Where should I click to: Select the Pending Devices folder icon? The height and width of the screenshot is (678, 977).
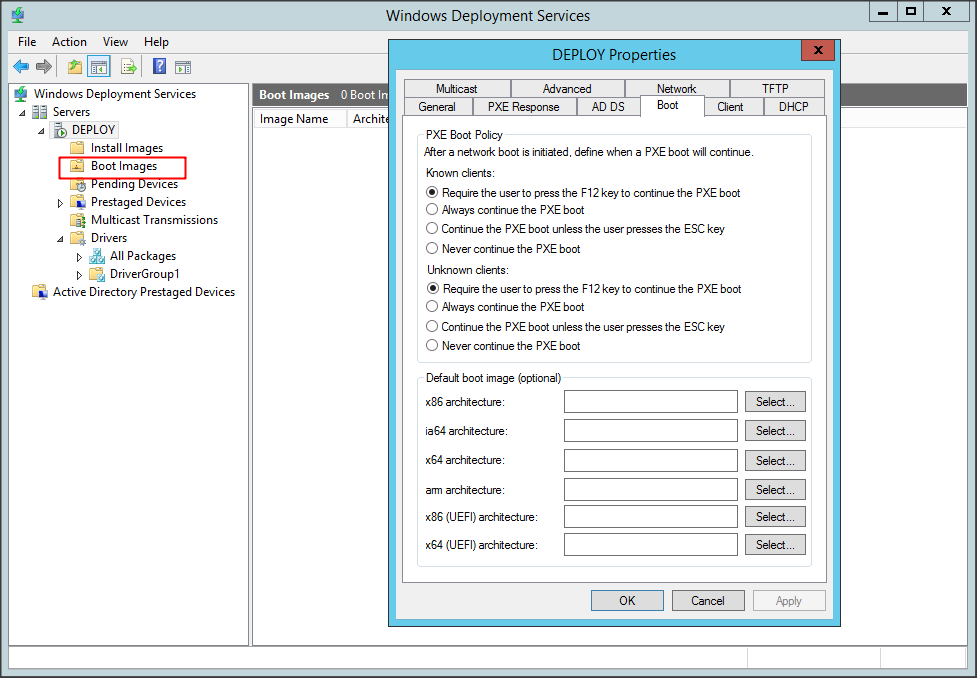(78, 184)
